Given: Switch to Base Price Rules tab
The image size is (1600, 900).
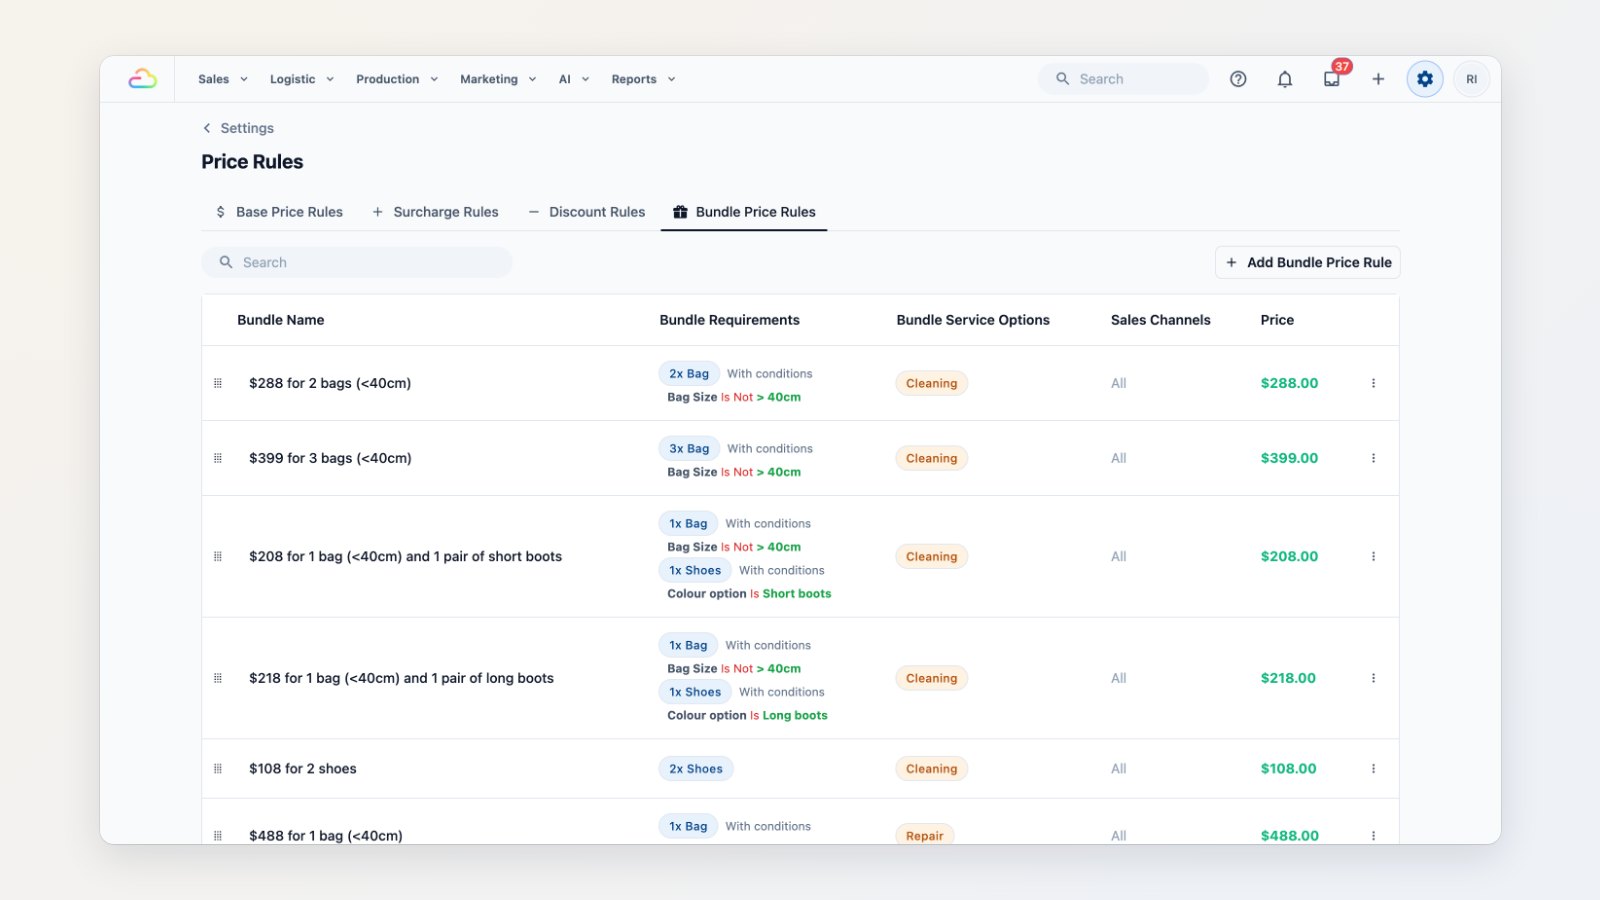Looking at the screenshot, I should pyautogui.click(x=279, y=212).
